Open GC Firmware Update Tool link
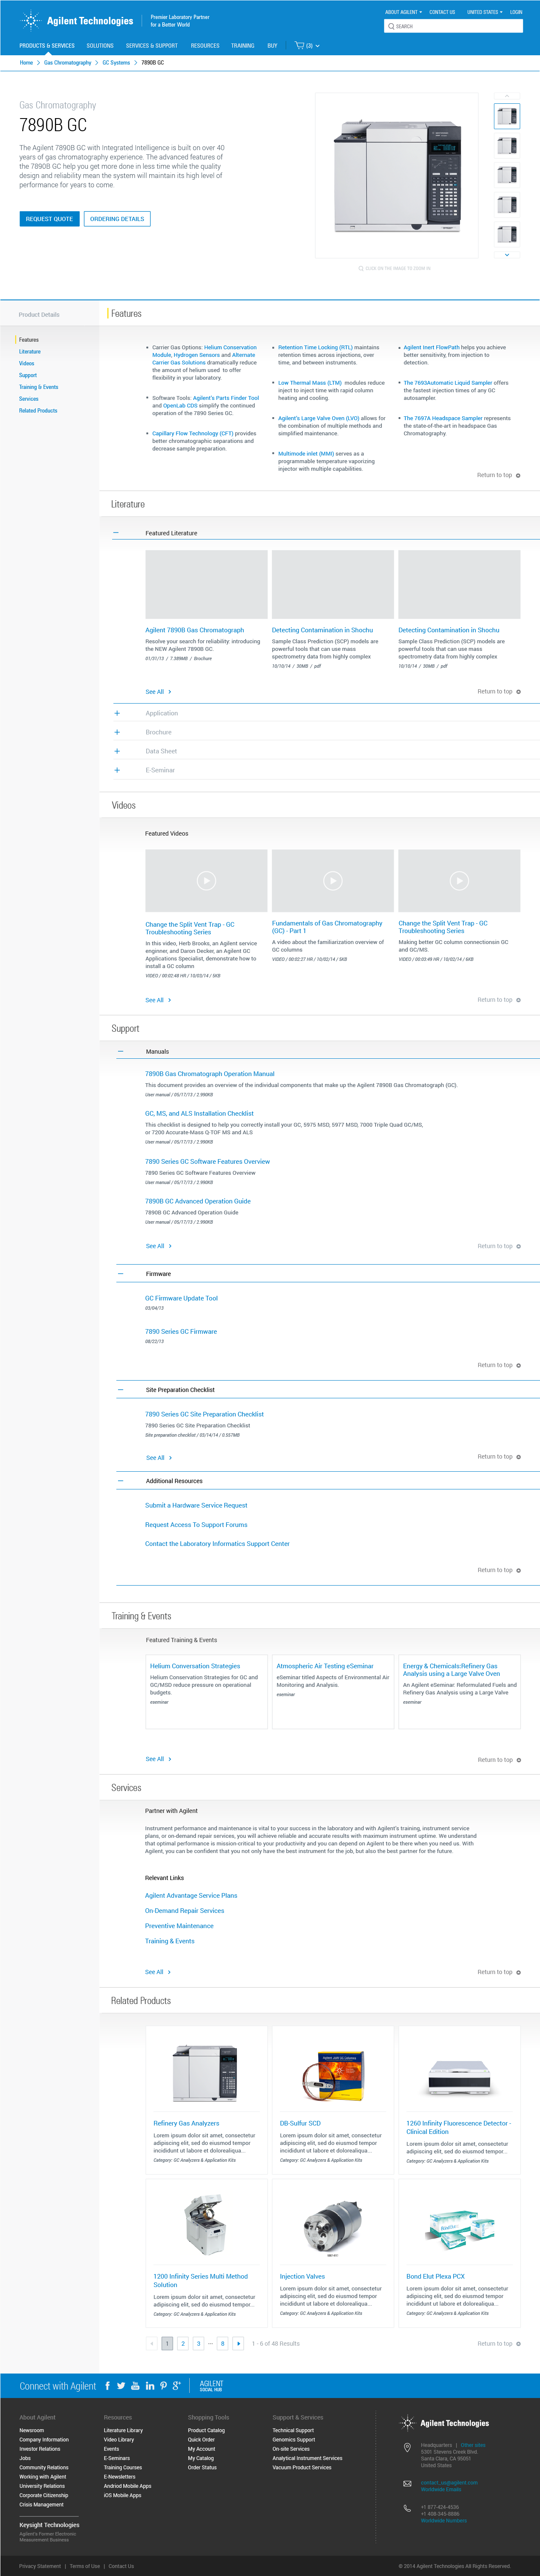Viewport: 540px width, 2576px height. click(x=181, y=1298)
